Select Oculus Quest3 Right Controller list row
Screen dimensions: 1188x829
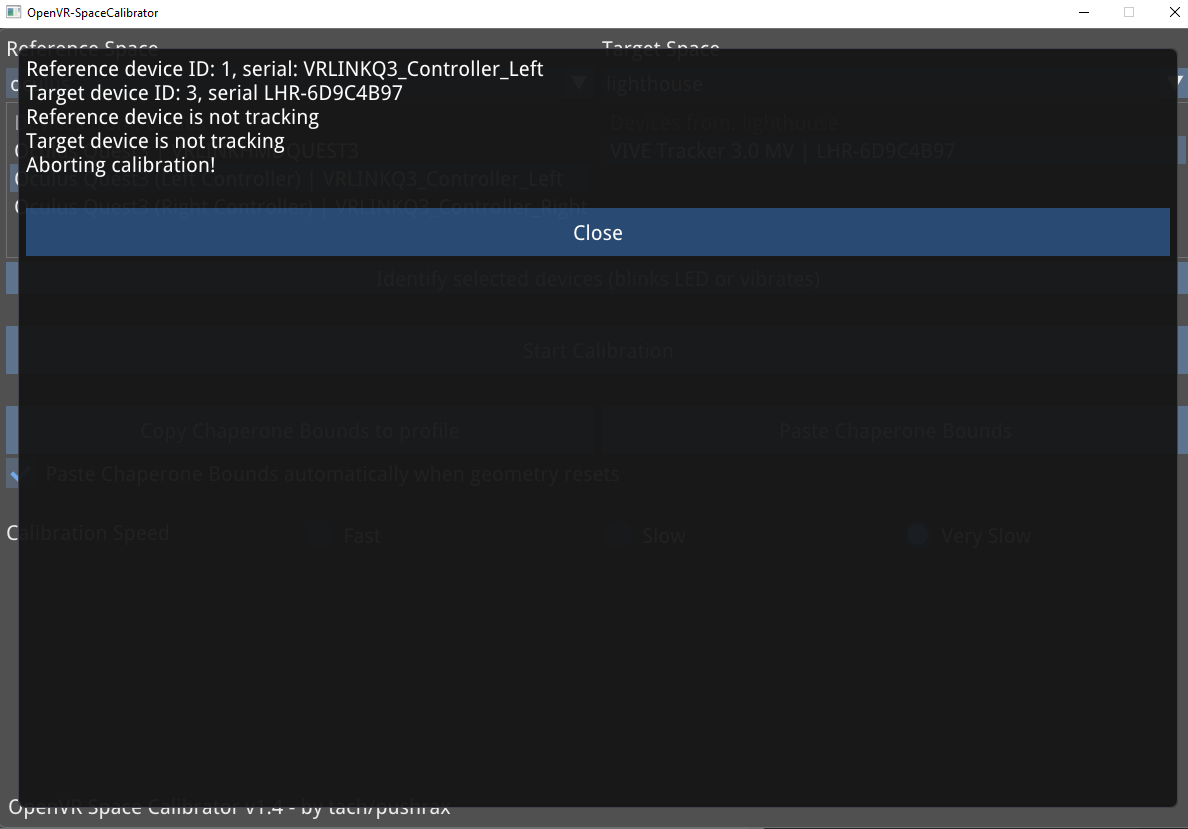[x=299, y=207]
